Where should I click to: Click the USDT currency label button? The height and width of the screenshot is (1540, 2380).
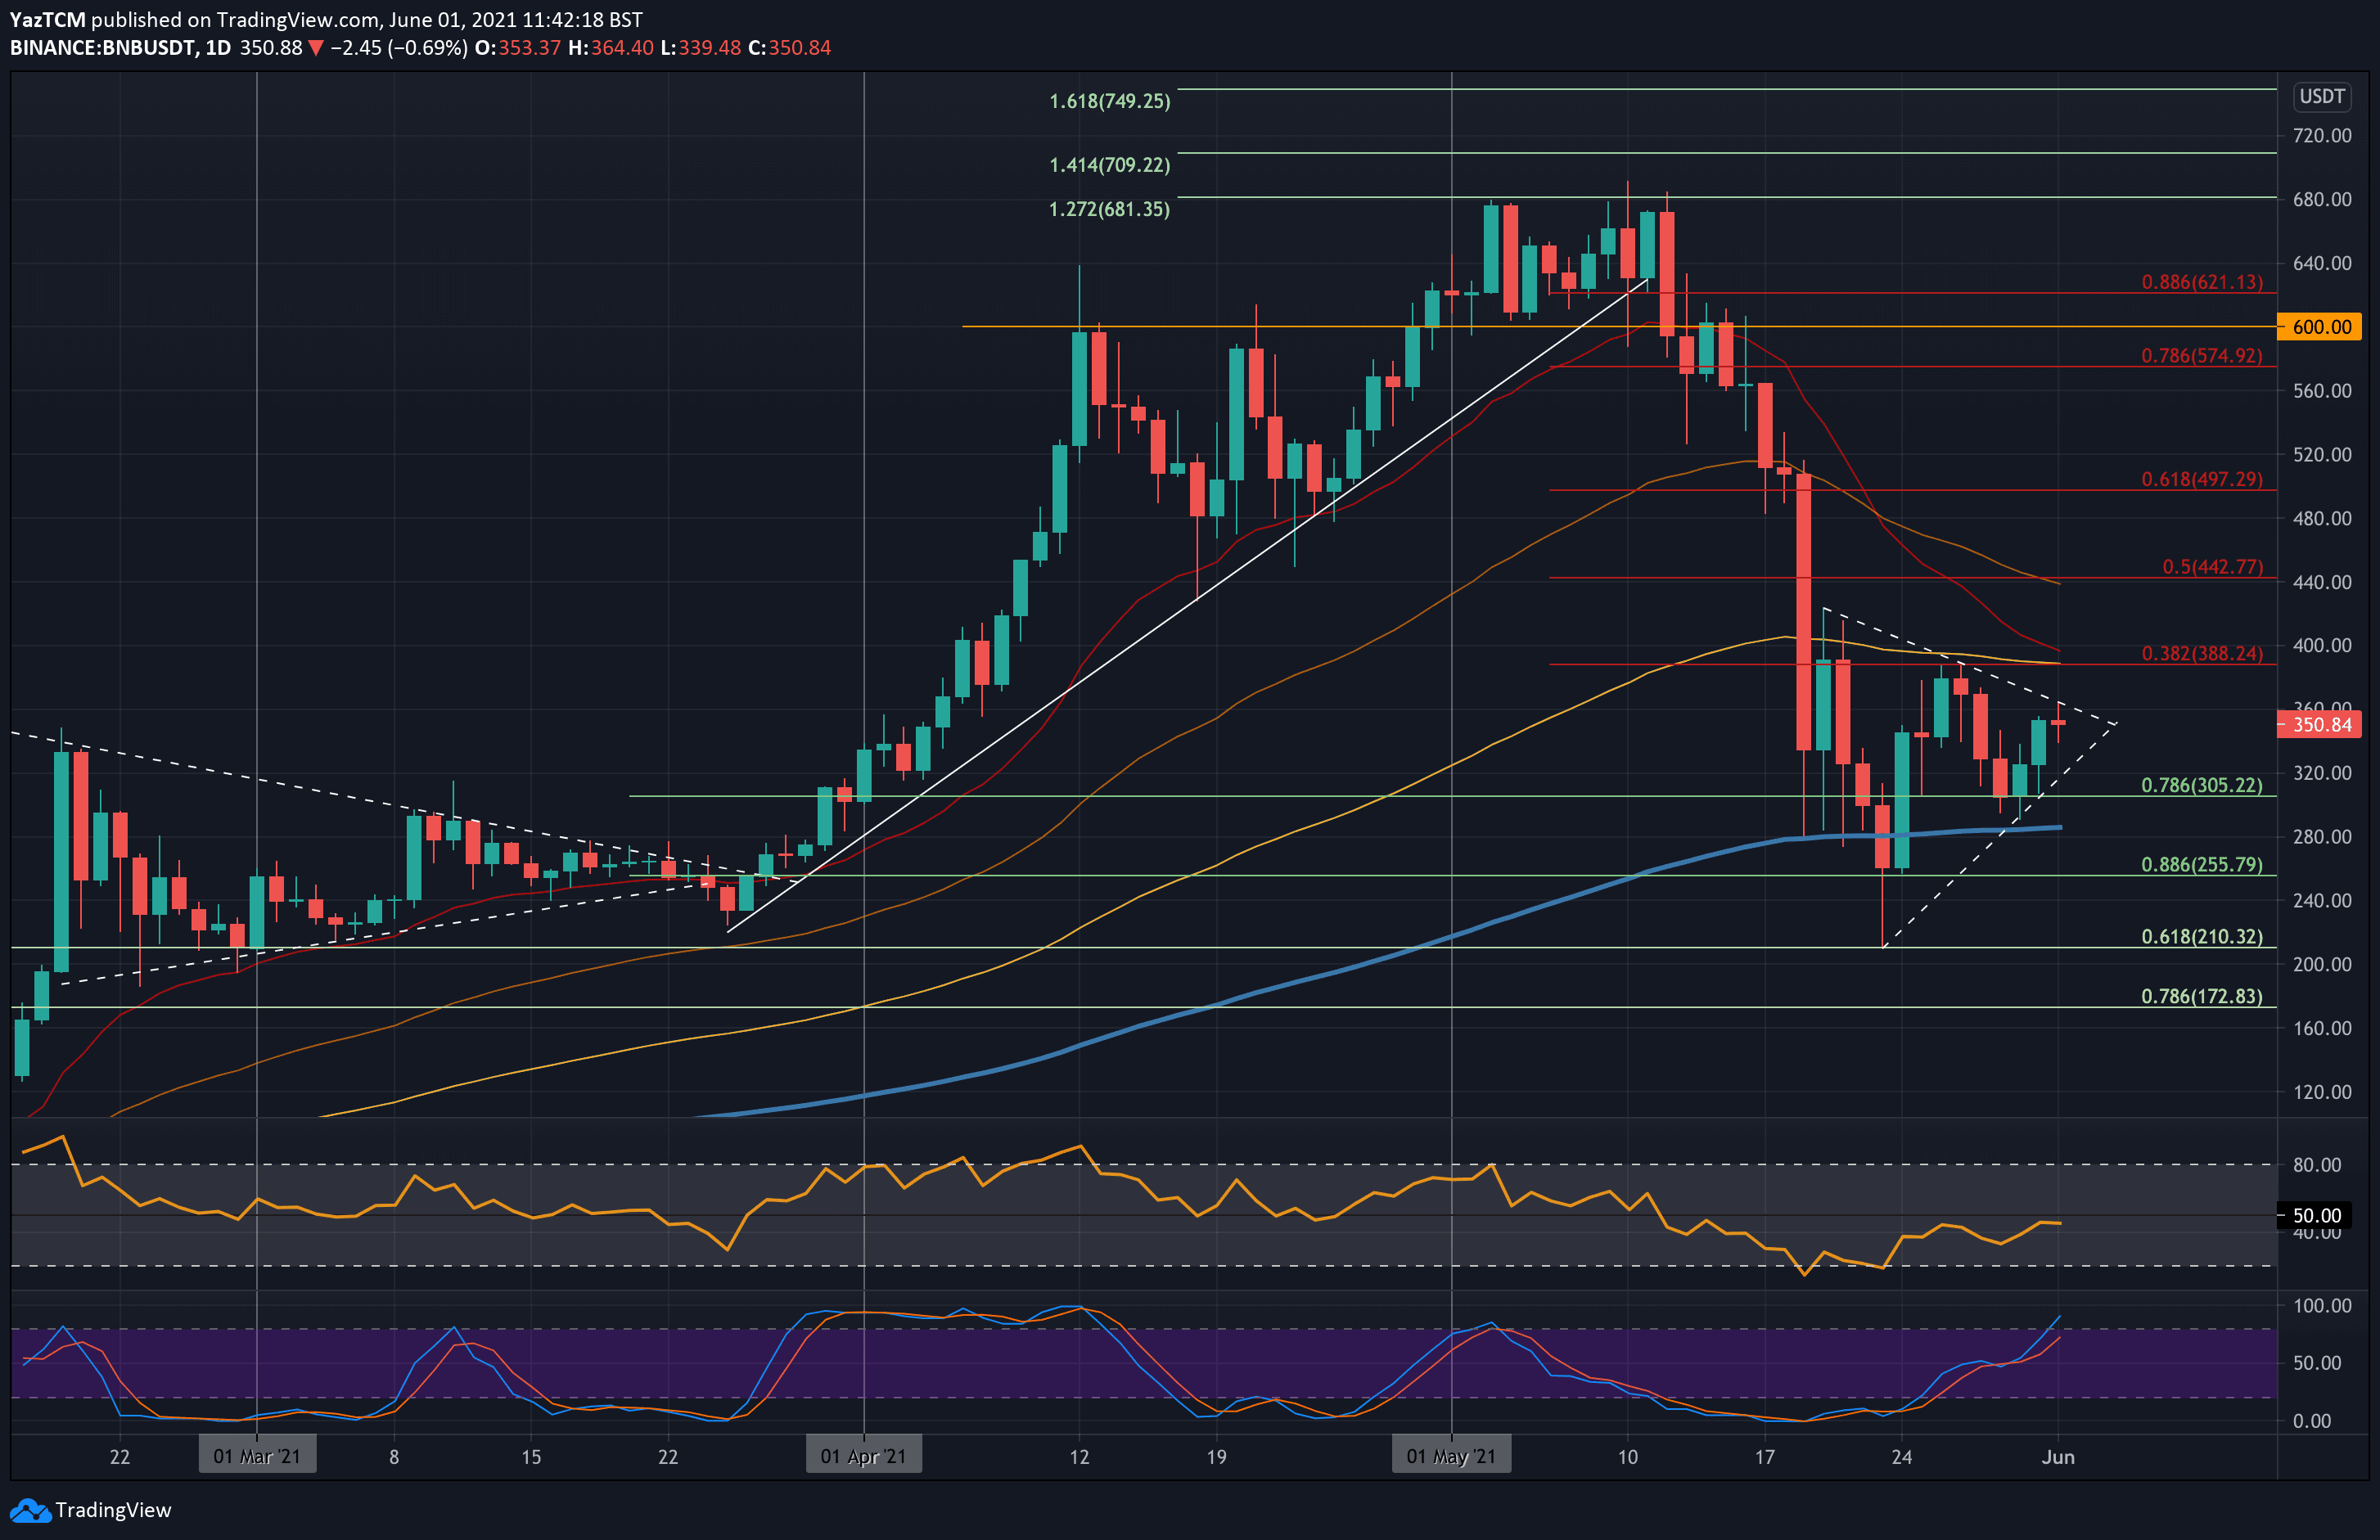2321,97
